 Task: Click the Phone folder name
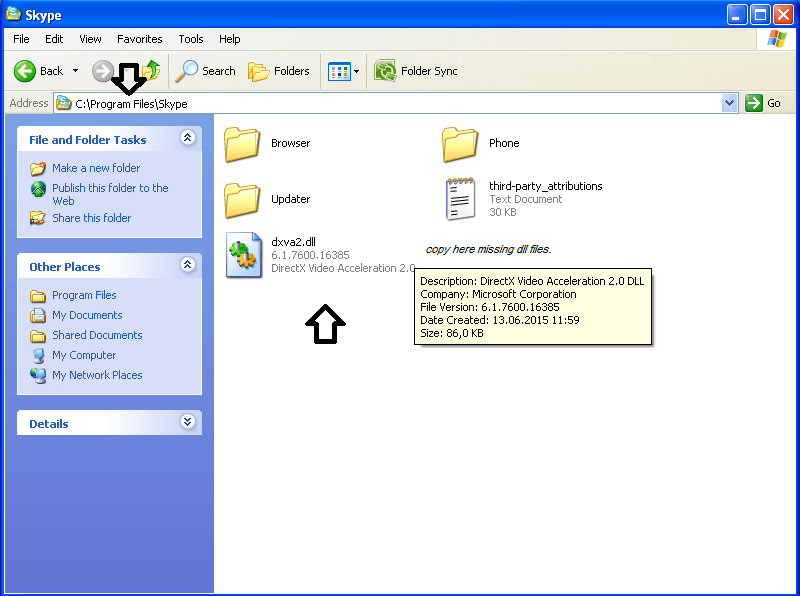click(x=504, y=143)
